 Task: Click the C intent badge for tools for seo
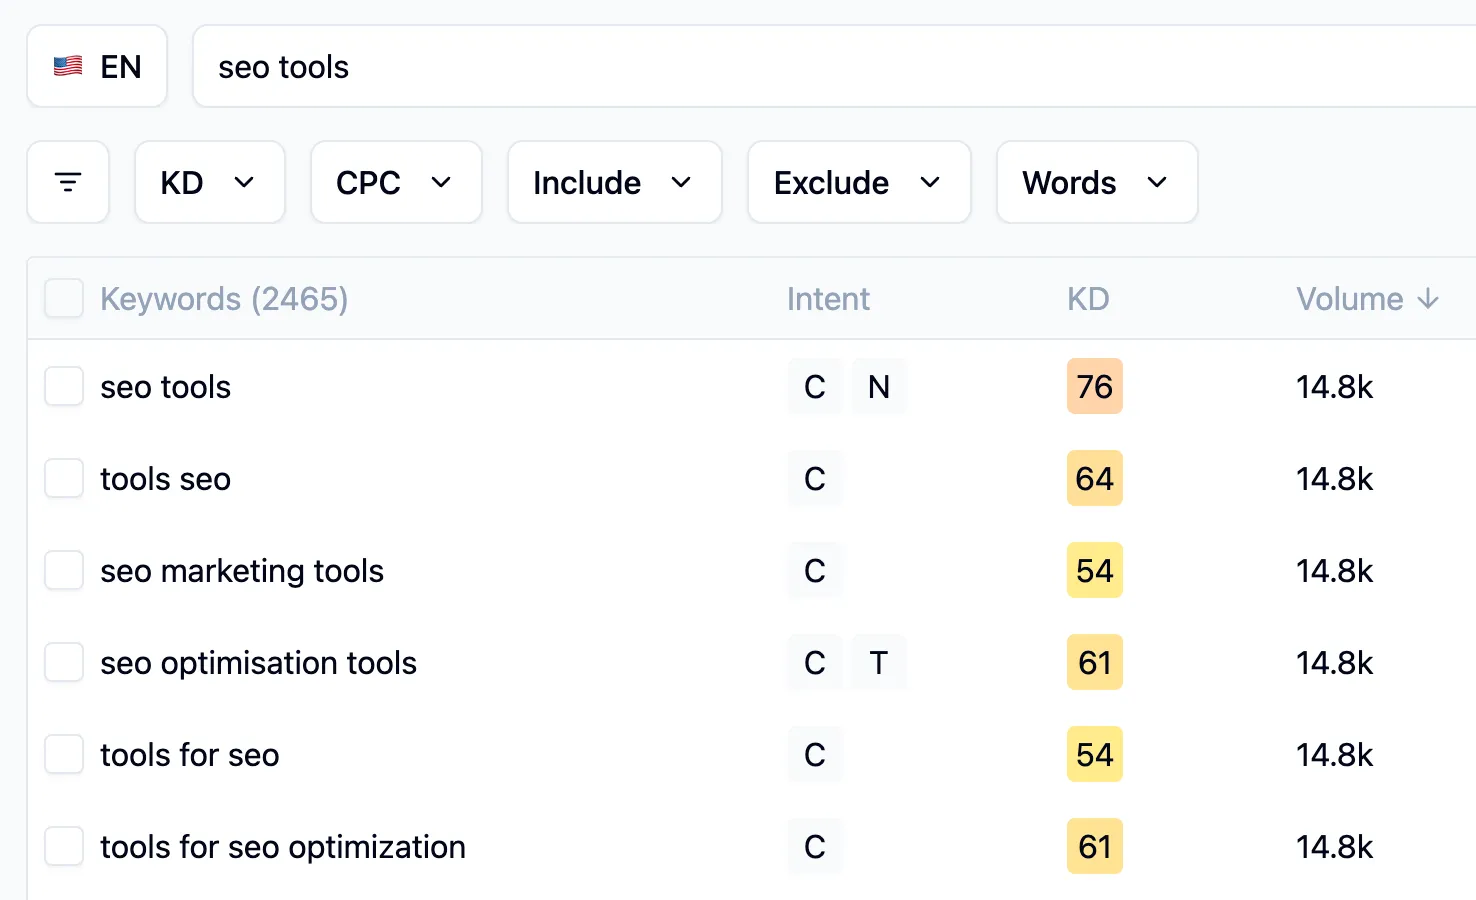(815, 755)
